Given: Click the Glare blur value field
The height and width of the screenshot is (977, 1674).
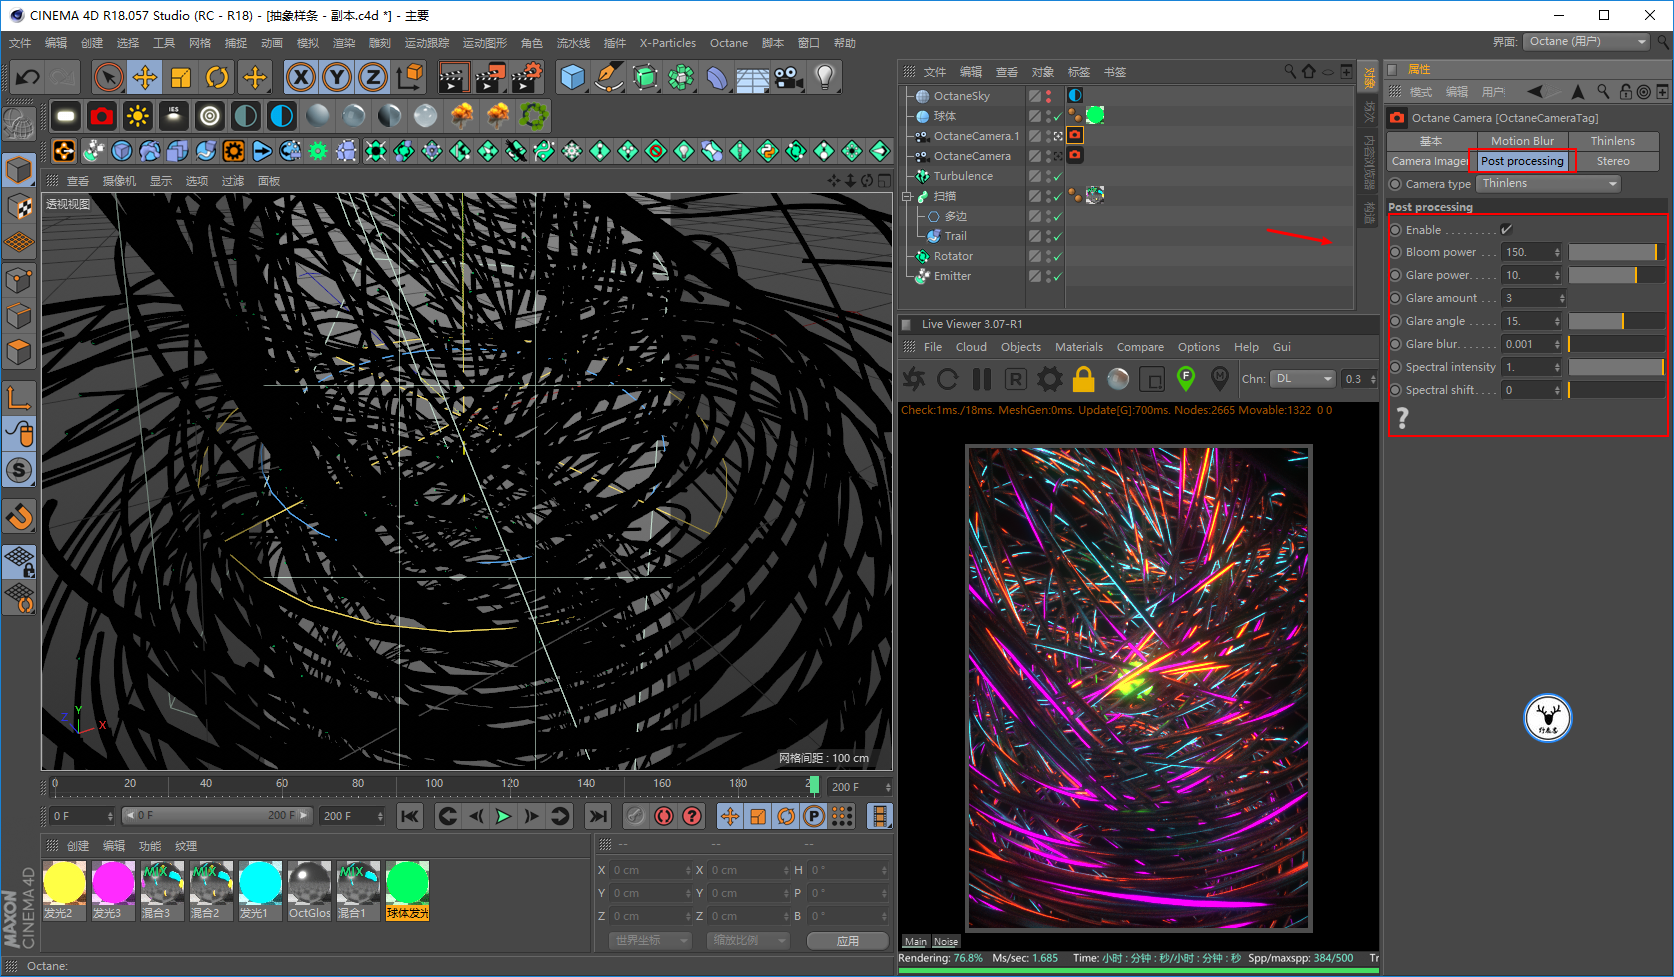Looking at the screenshot, I should pyautogui.click(x=1527, y=344).
